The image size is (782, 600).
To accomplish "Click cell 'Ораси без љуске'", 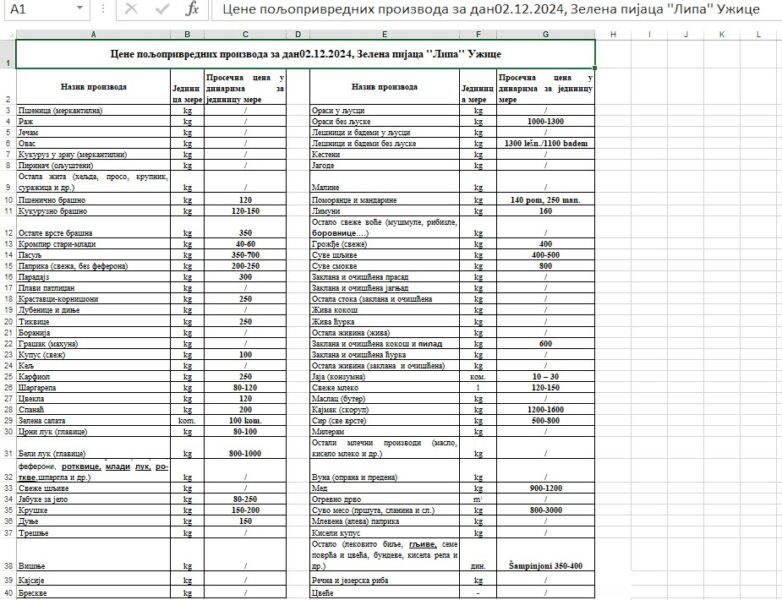I will point(385,121).
